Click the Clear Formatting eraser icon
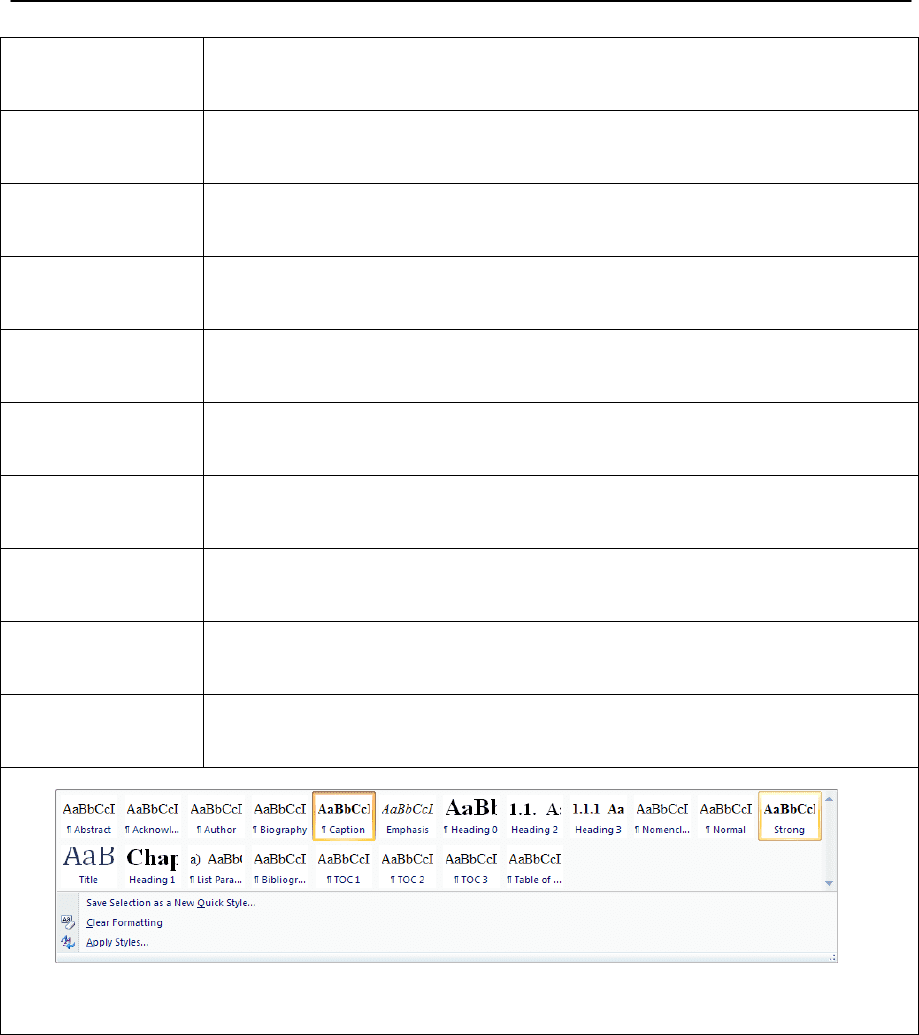 tap(68, 922)
